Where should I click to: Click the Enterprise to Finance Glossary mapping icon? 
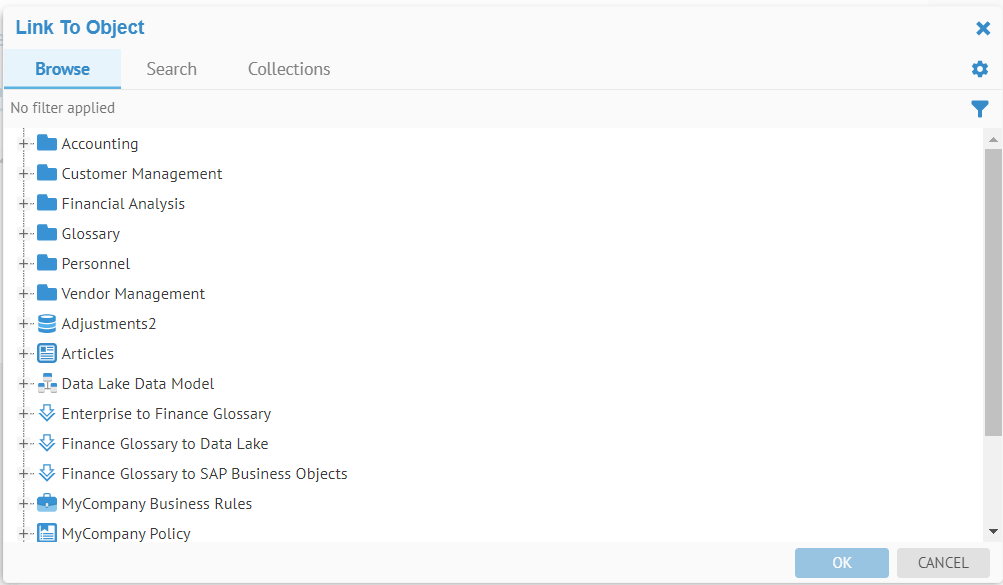click(x=47, y=414)
